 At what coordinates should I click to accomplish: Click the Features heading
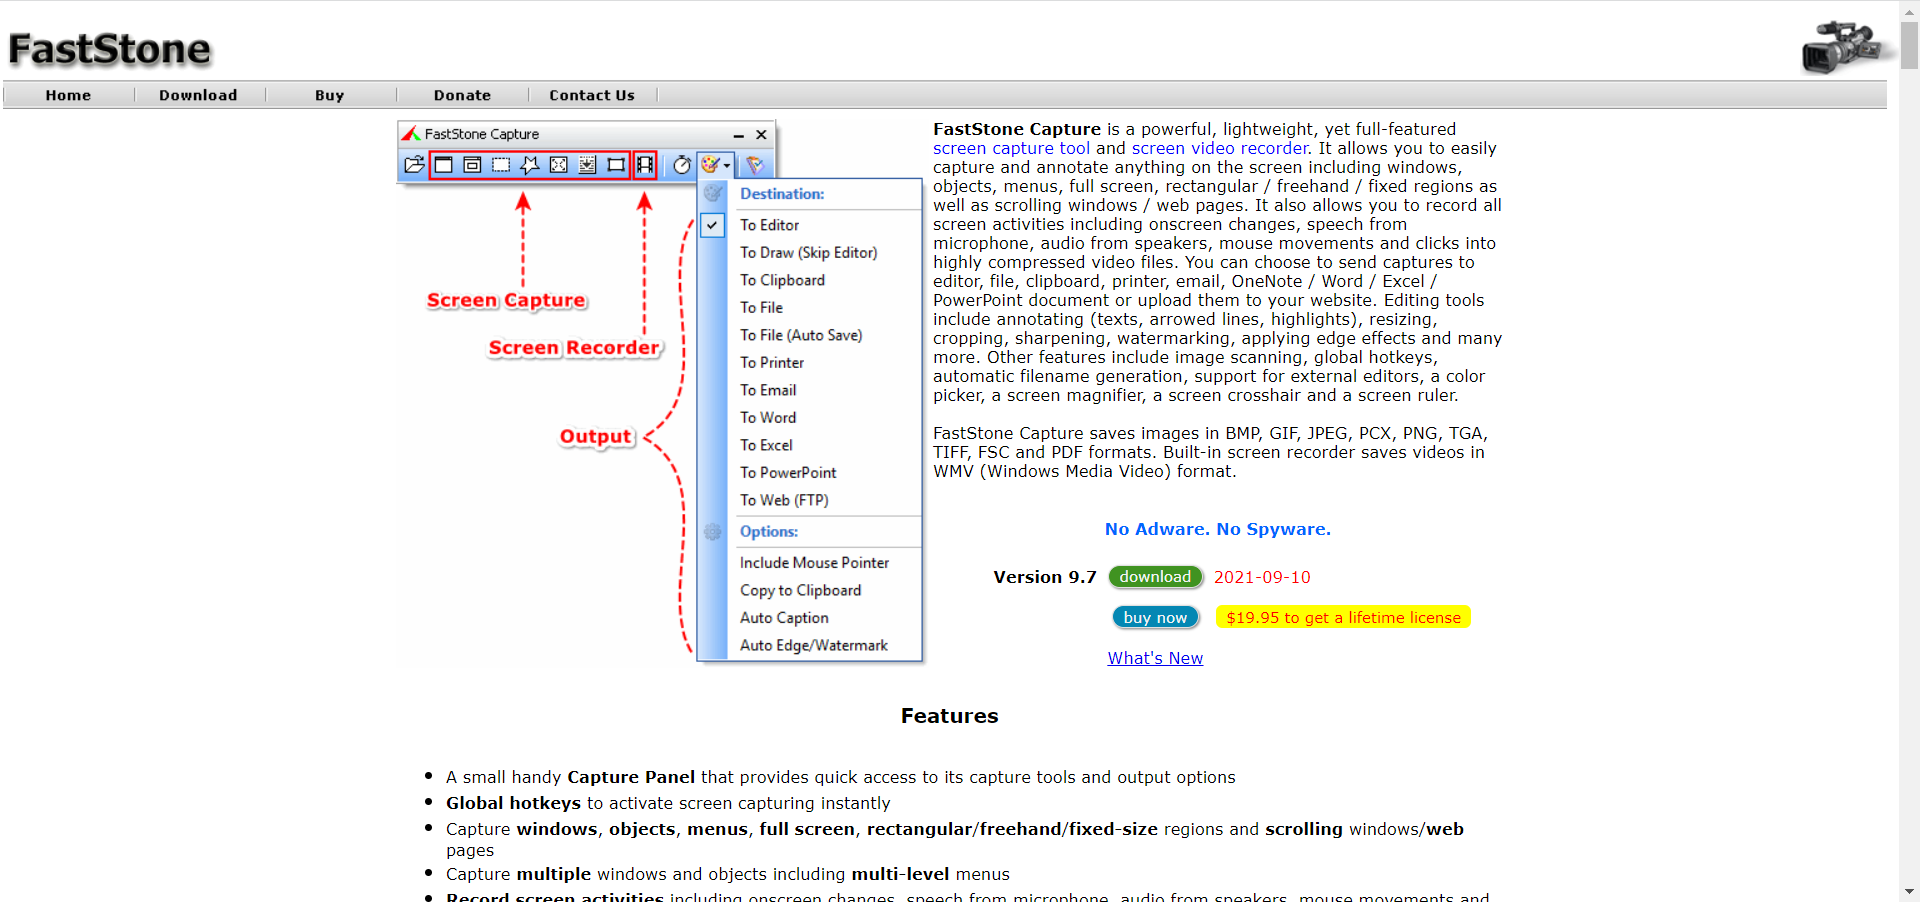tap(949, 716)
